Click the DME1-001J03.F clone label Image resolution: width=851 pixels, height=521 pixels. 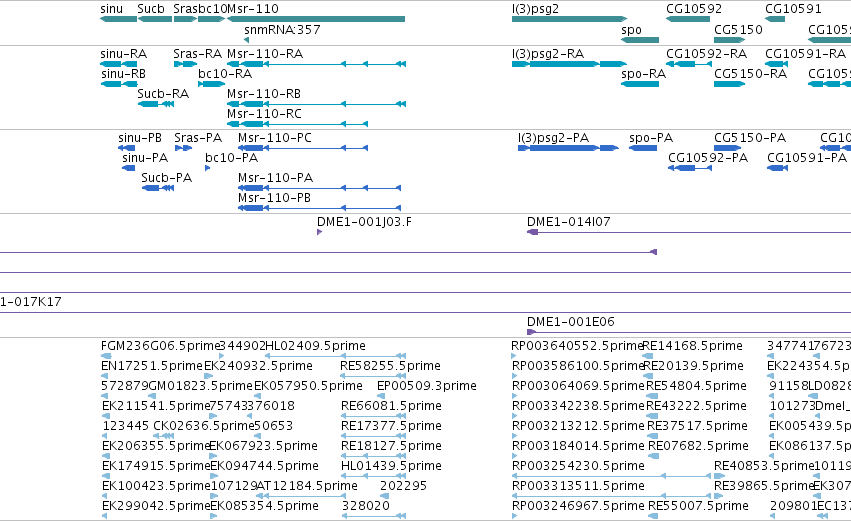pyautogui.click(x=364, y=222)
